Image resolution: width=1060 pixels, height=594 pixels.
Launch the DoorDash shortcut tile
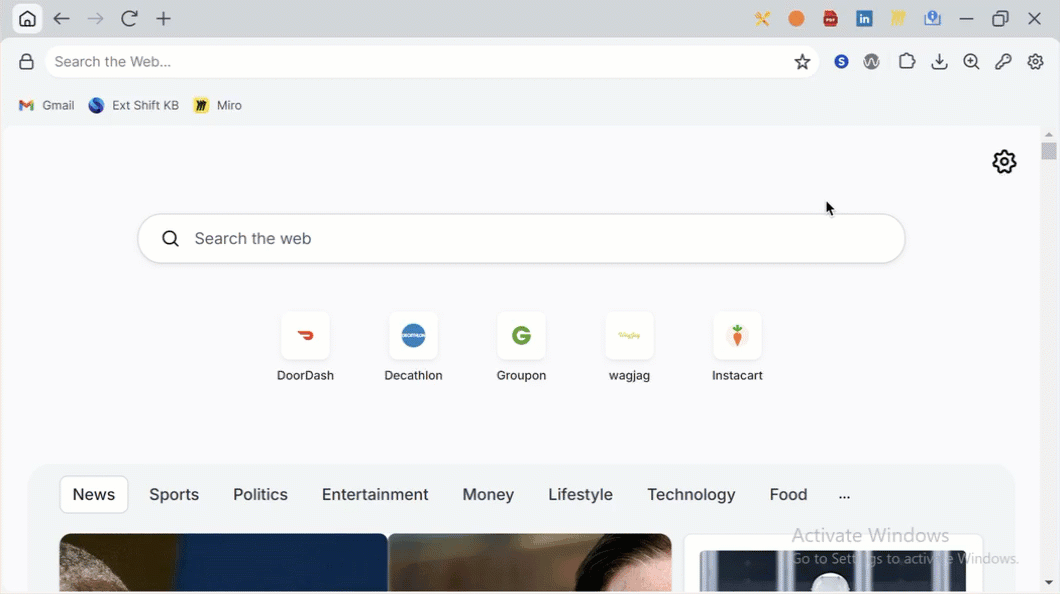305,337
